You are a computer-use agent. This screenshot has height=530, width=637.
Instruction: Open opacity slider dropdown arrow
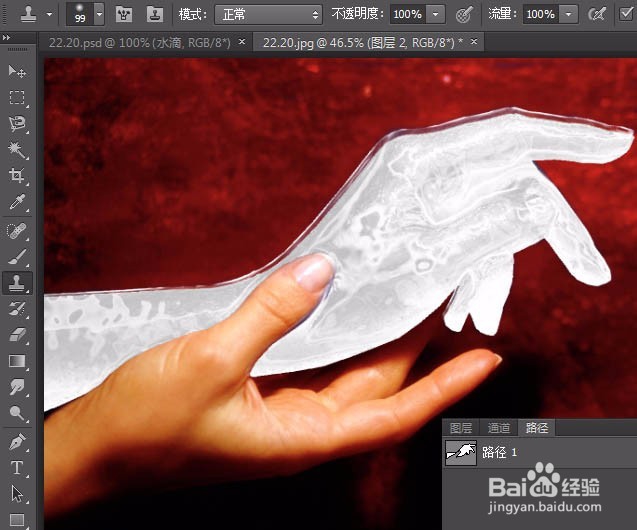(x=436, y=15)
